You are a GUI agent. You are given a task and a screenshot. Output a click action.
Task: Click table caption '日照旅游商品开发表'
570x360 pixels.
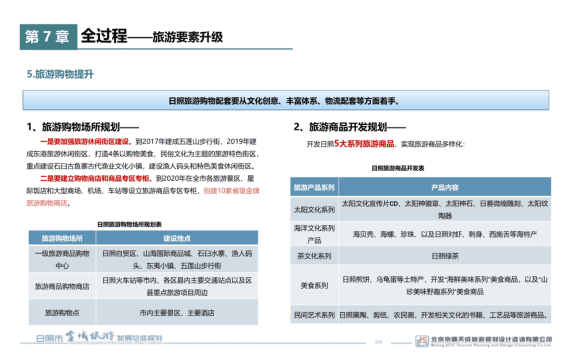pos(398,168)
